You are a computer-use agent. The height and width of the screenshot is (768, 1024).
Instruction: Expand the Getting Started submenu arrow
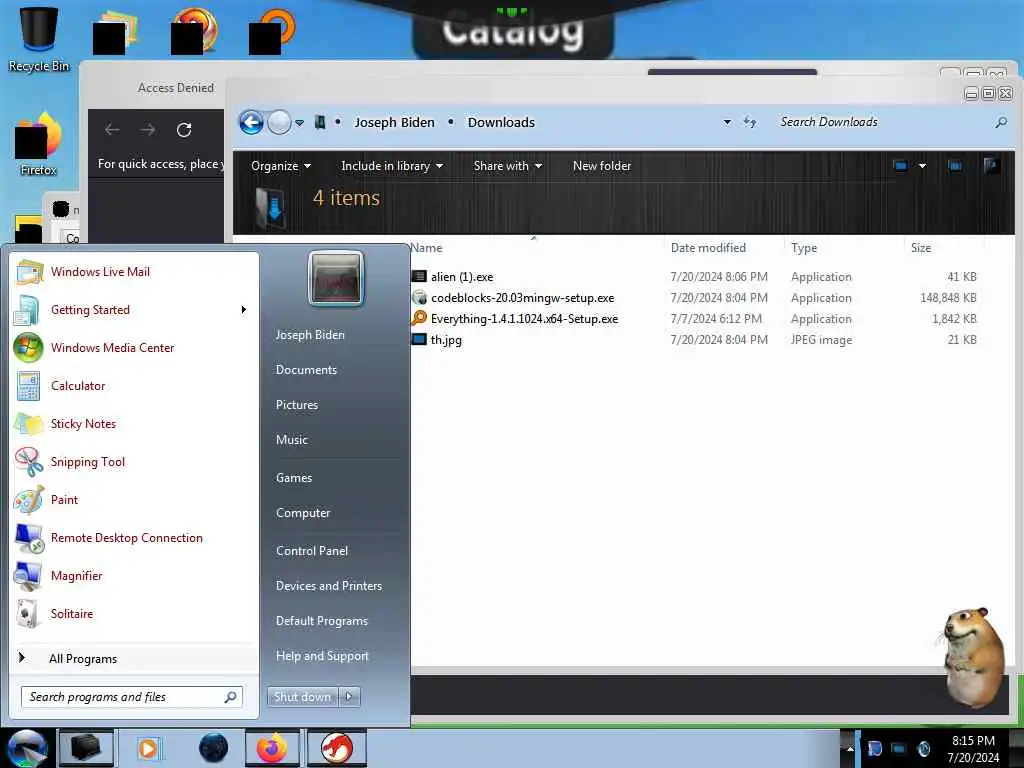tap(244, 310)
